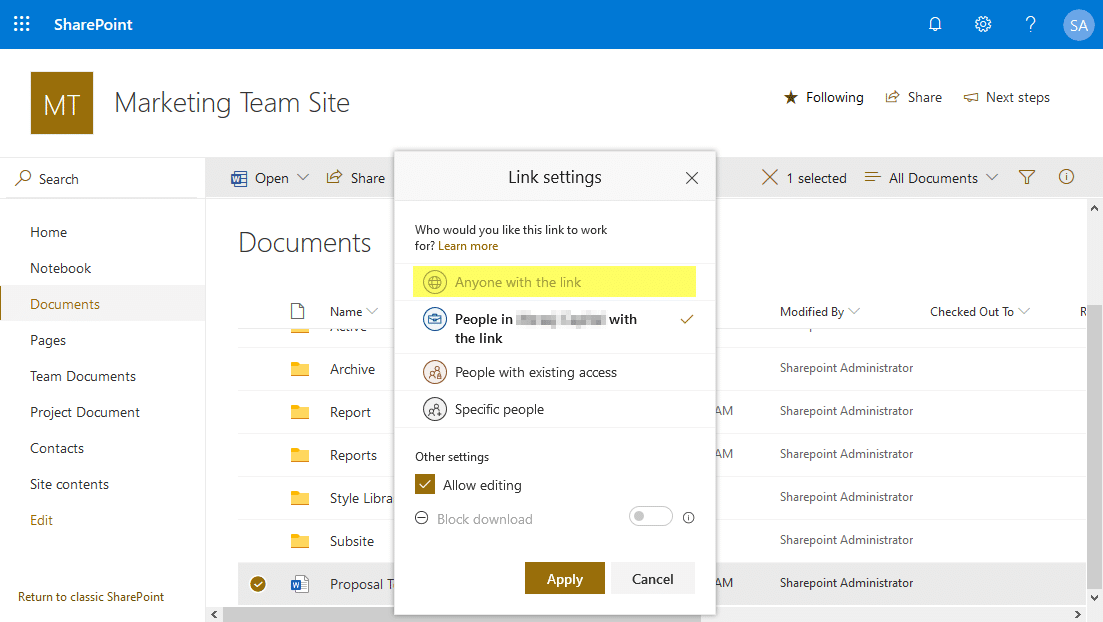The width and height of the screenshot is (1103, 622).
Task: Open the Learn more link
Action: click(468, 245)
